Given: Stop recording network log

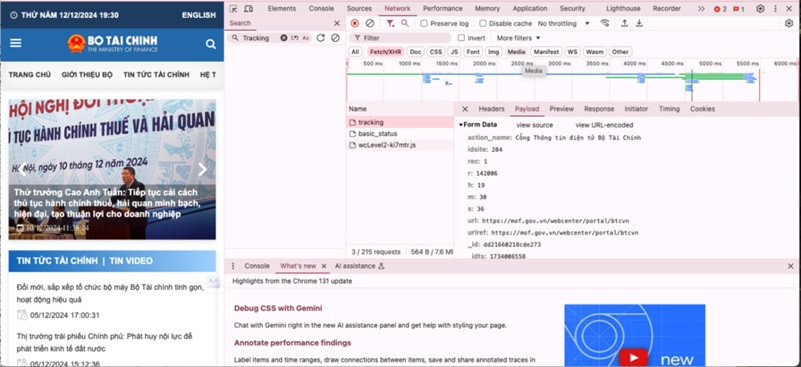Looking at the screenshot, I should pos(355,24).
